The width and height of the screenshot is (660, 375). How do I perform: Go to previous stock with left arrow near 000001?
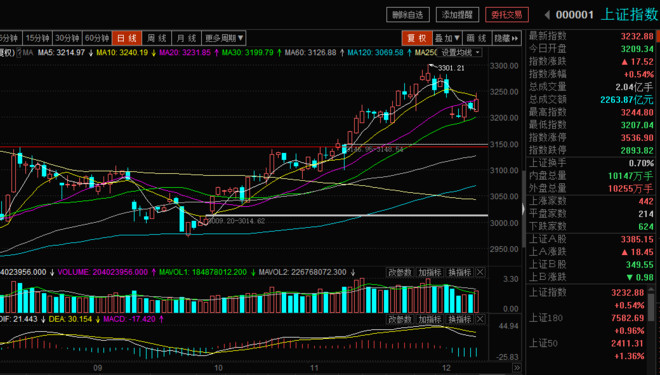pyautogui.click(x=547, y=15)
